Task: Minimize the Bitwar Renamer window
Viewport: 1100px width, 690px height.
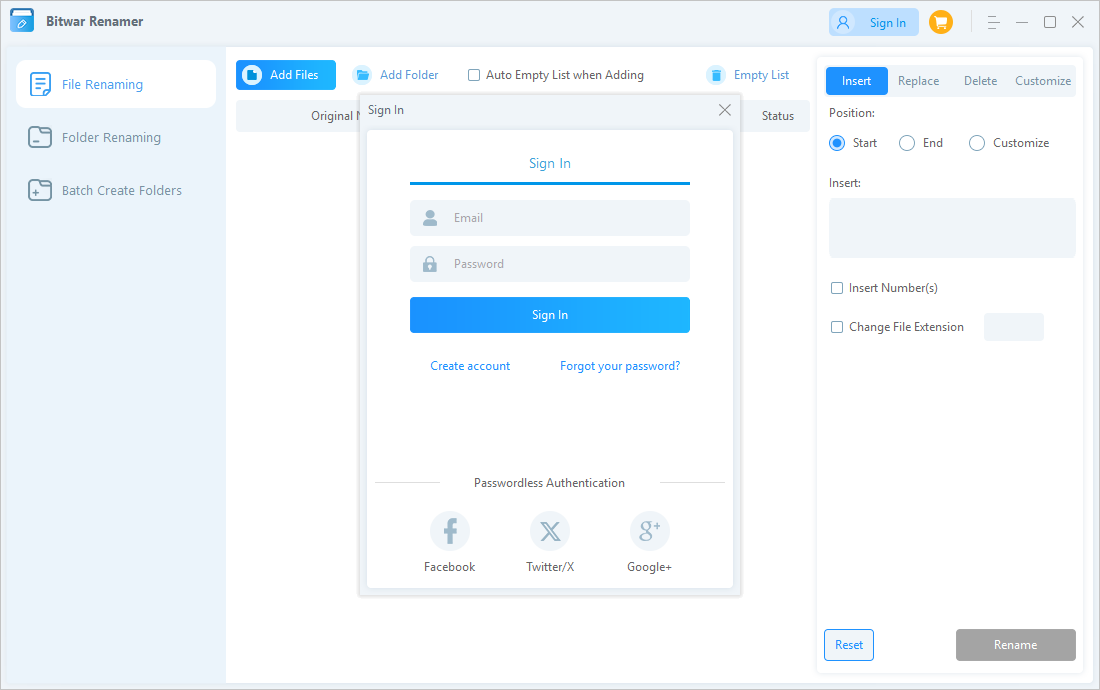Action: (1022, 22)
